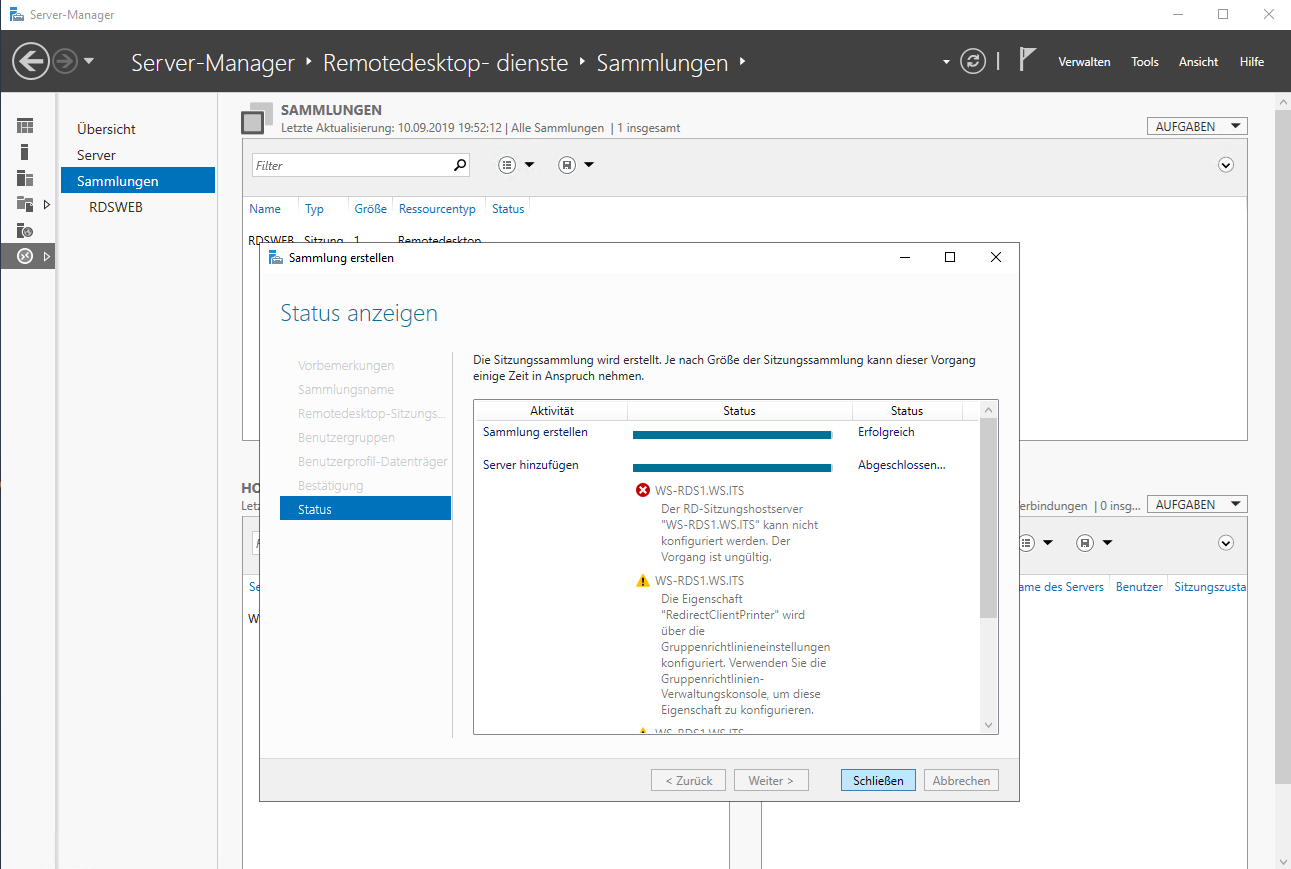Open the RDSWEB collection entry

click(x=116, y=207)
